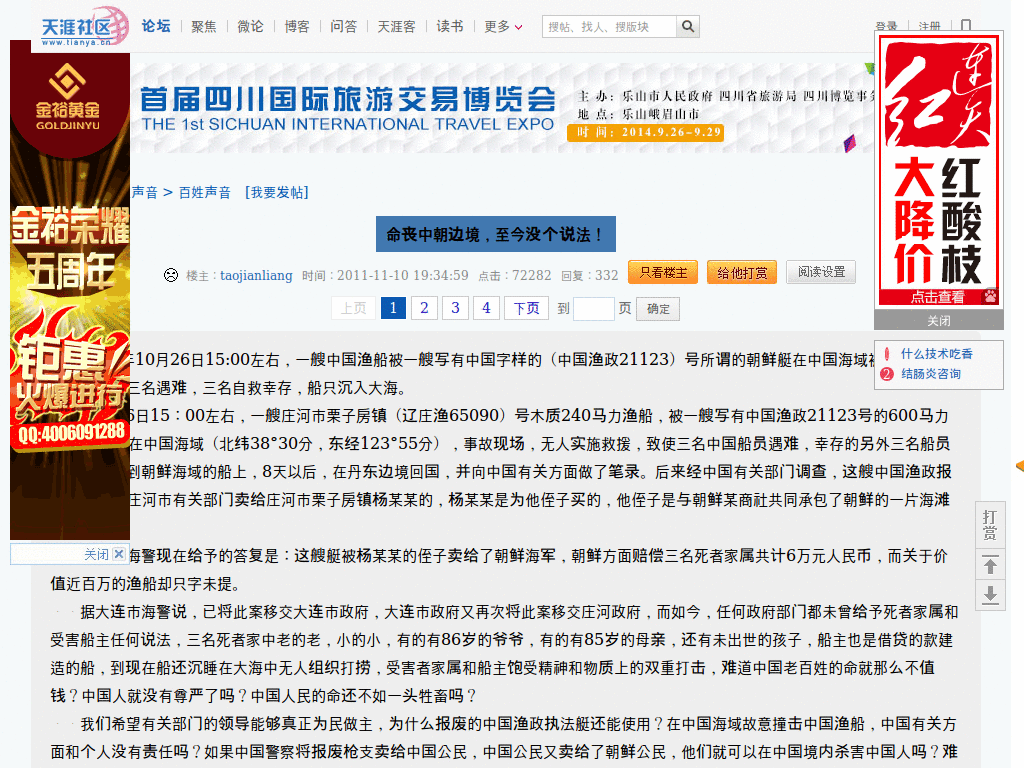This screenshot has height=768, width=1024.
Task: Click the thermometer icon beside 什么技术吃香
Action: point(887,354)
